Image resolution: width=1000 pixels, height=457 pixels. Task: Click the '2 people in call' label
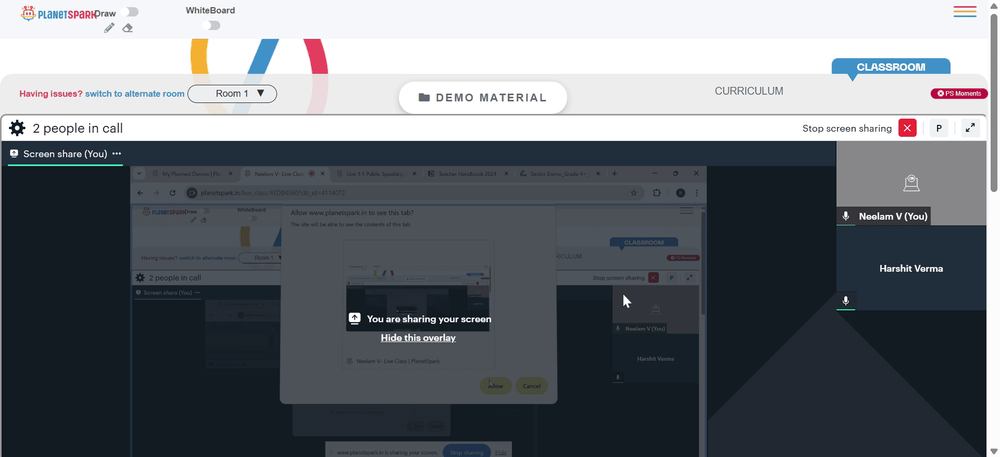point(78,128)
